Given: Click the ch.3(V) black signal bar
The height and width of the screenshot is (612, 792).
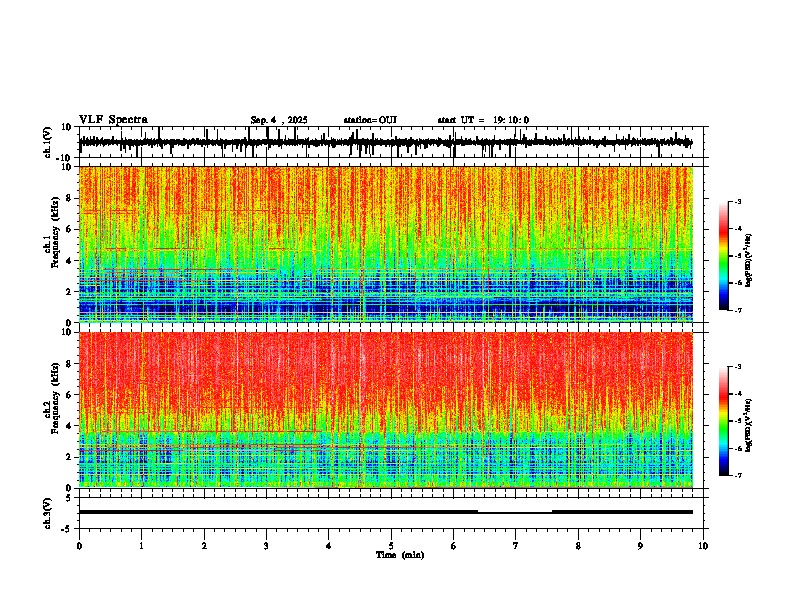Looking at the screenshot, I should tap(386, 512).
